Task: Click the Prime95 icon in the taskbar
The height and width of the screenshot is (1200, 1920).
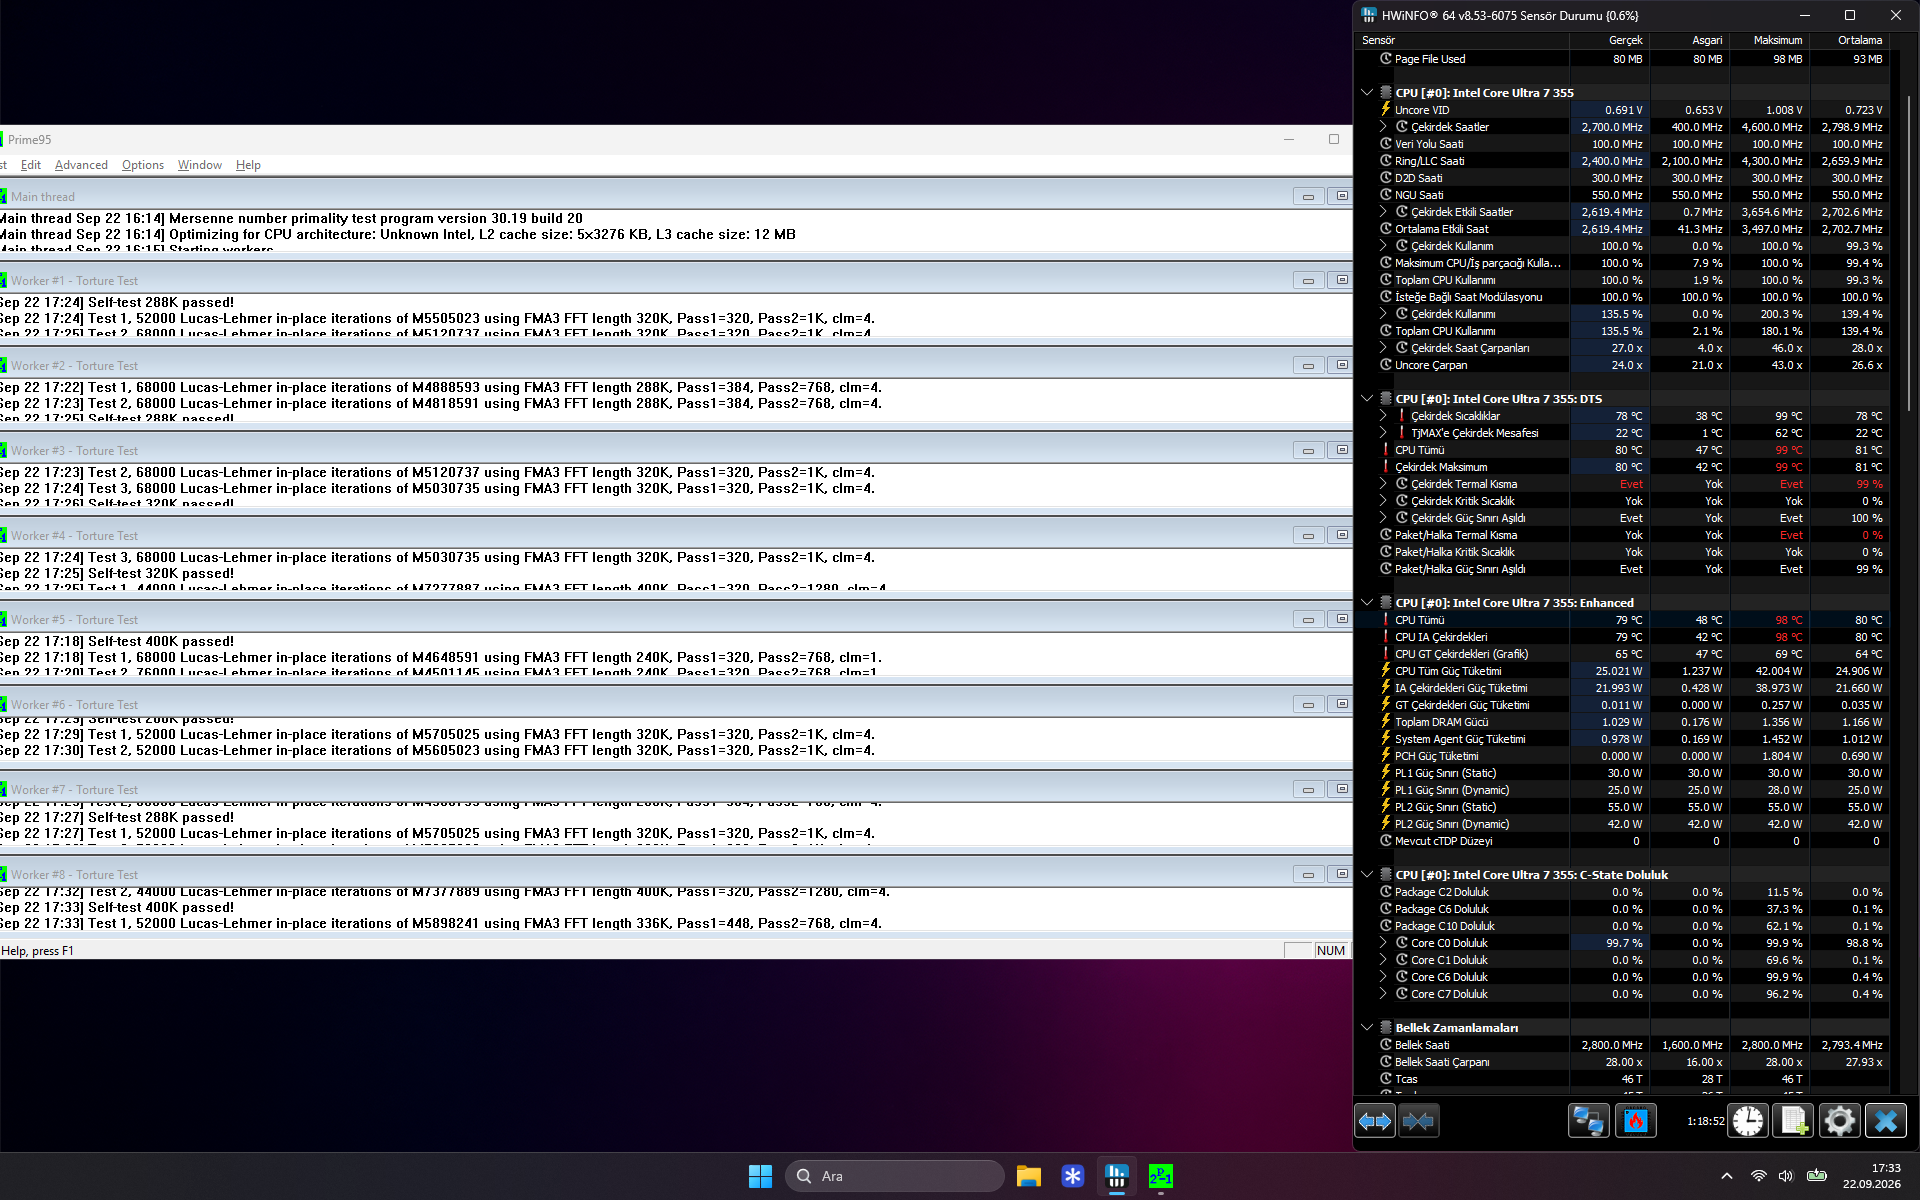Action: [1160, 1176]
